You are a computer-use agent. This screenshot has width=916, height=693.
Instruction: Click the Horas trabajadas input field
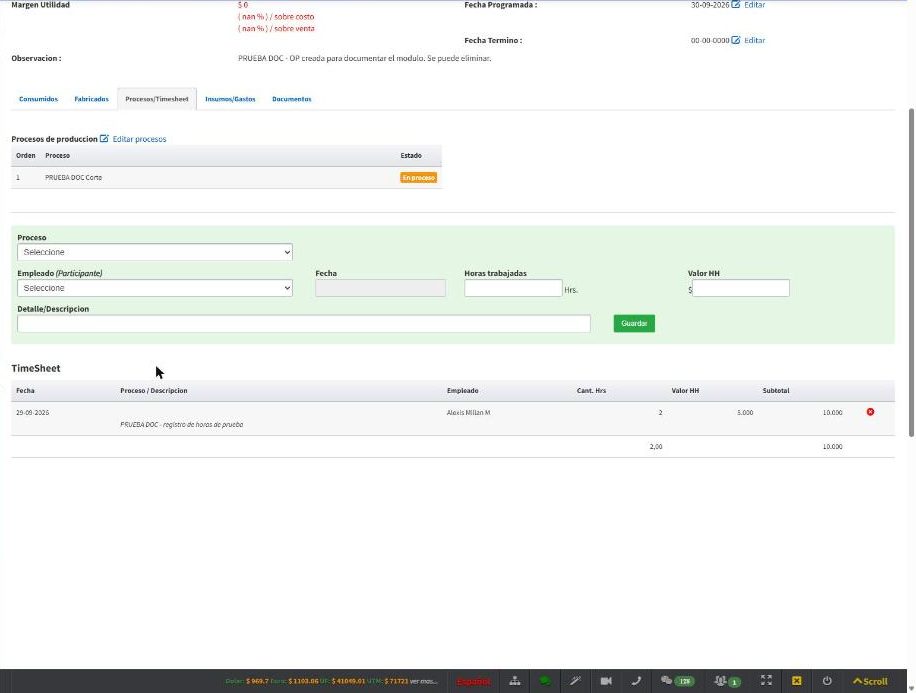[513, 288]
